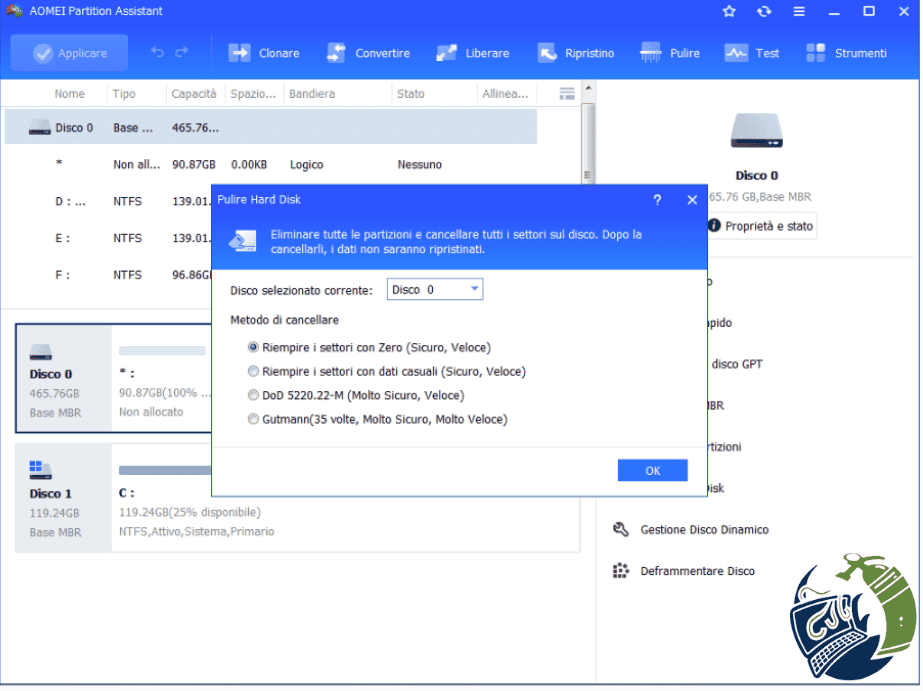Viewport: 923px width, 691px height.
Task: Open the Liberare tool
Action: coord(473,53)
